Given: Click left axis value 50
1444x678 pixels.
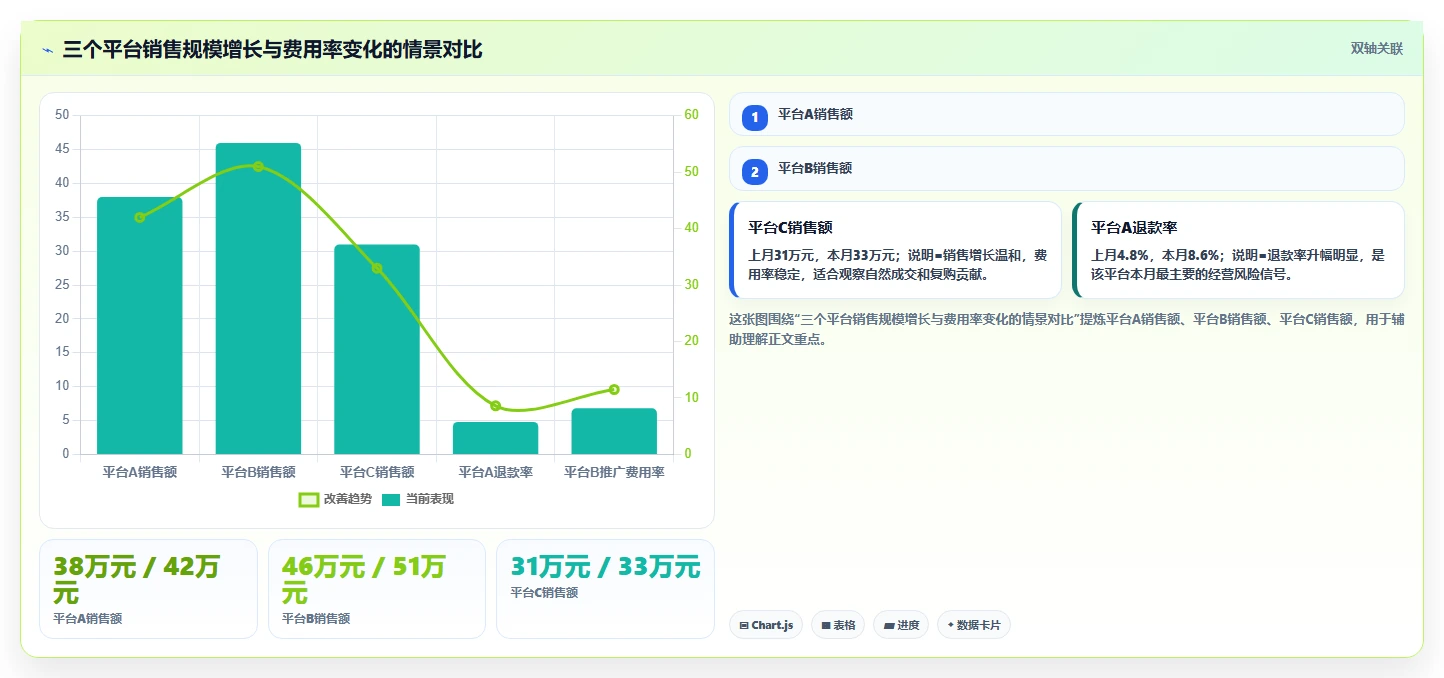Looking at the screenshot, I should pos(62,115).
